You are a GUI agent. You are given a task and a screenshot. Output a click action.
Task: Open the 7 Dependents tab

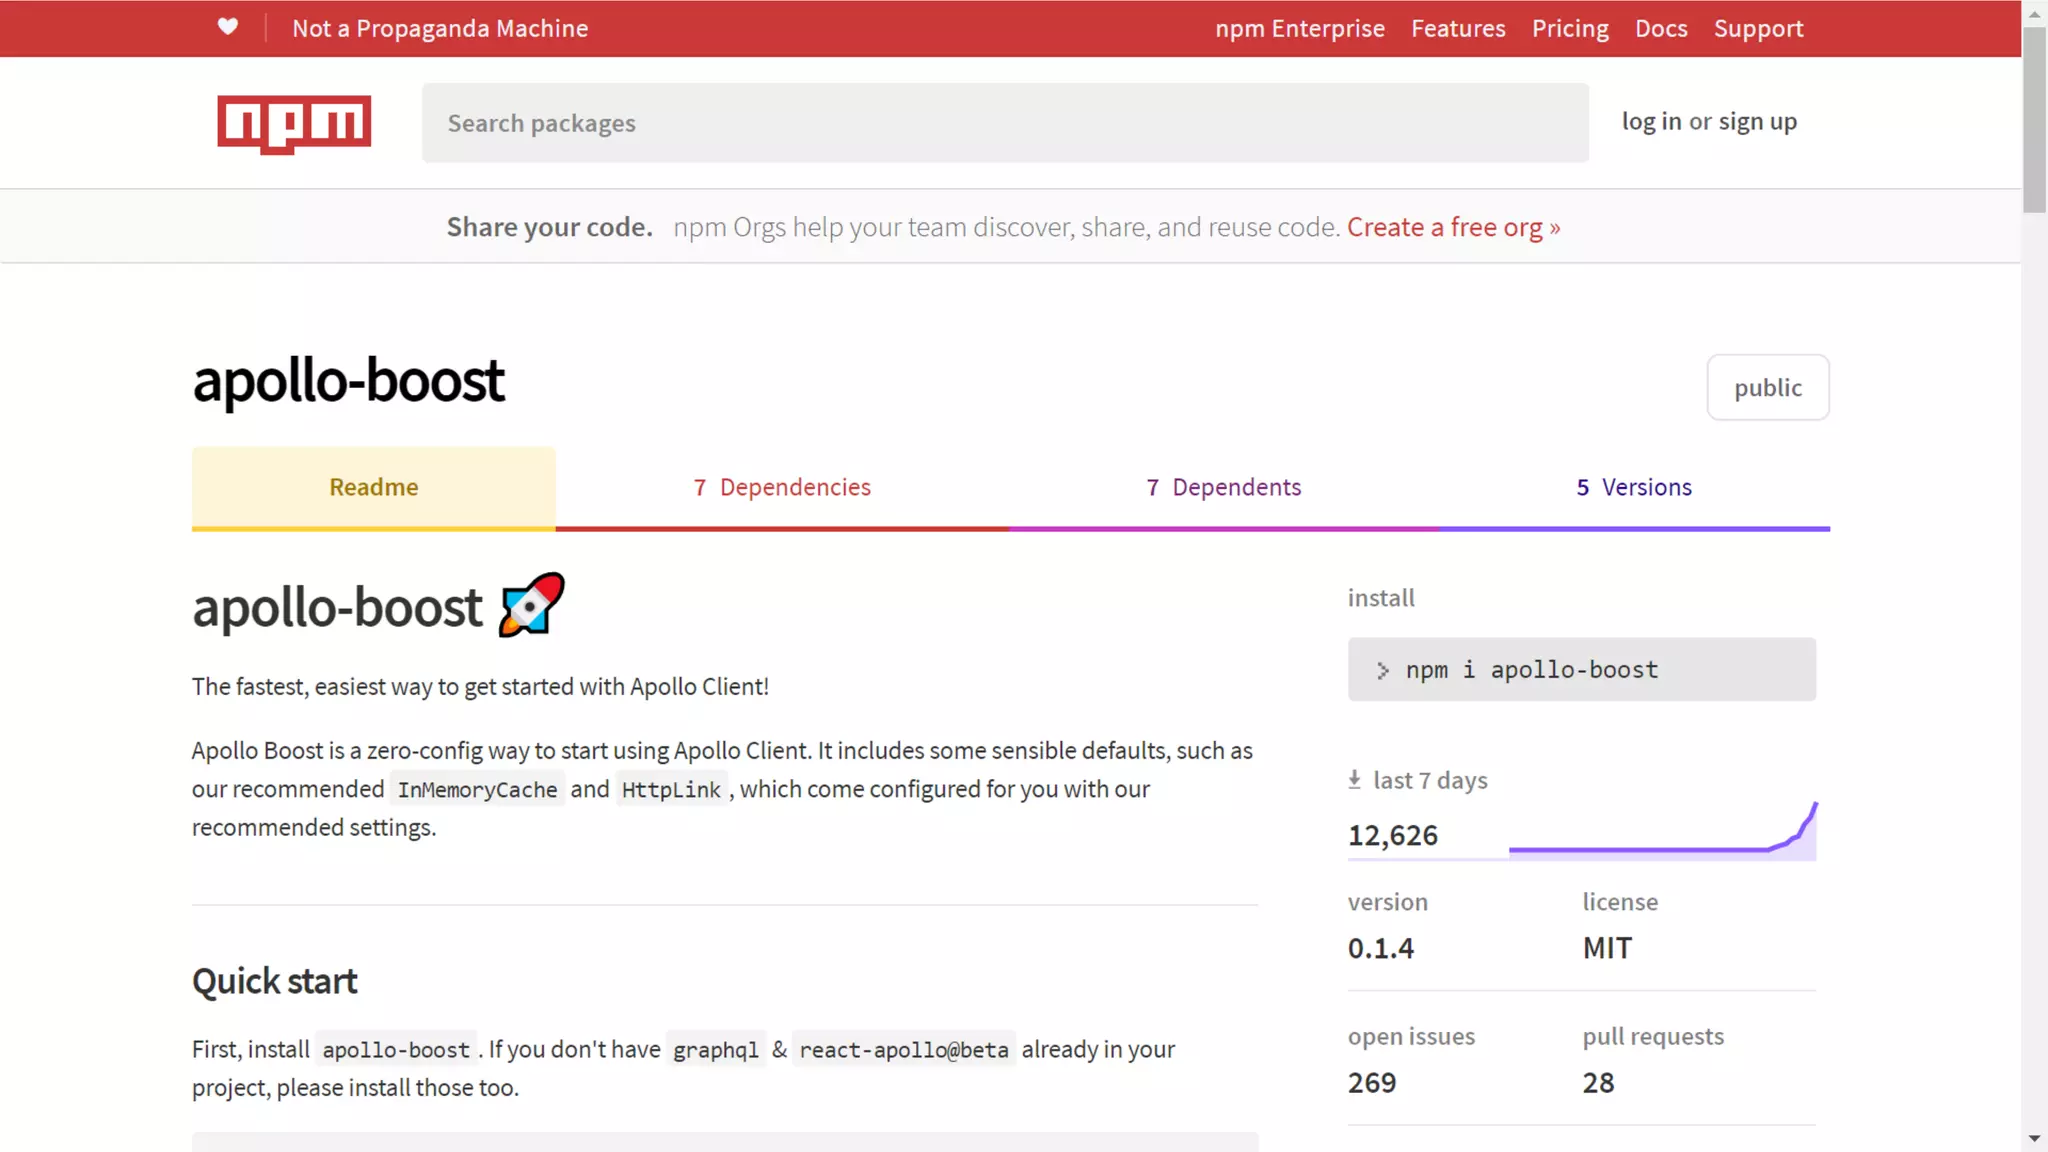click(x=1223, y=487)
